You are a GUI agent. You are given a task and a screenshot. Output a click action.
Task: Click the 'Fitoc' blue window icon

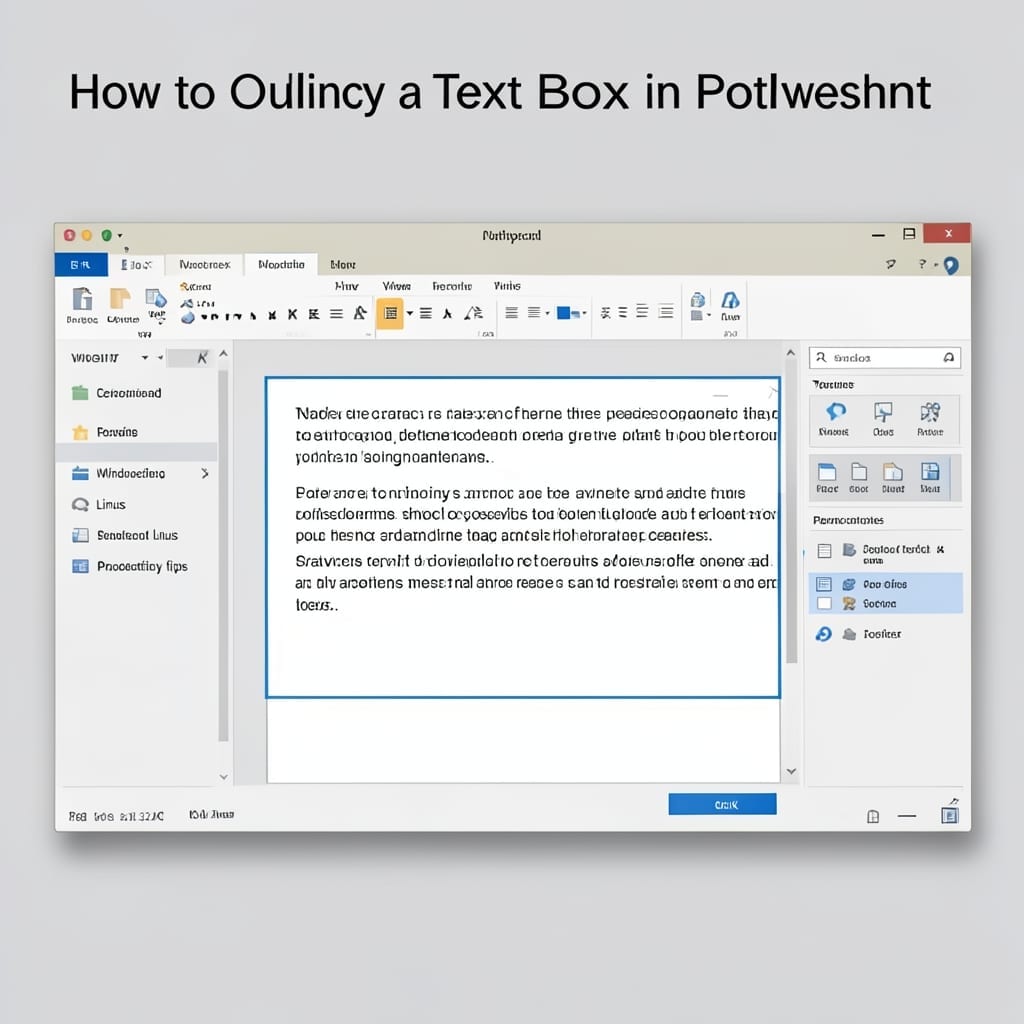tap(827, 472)
